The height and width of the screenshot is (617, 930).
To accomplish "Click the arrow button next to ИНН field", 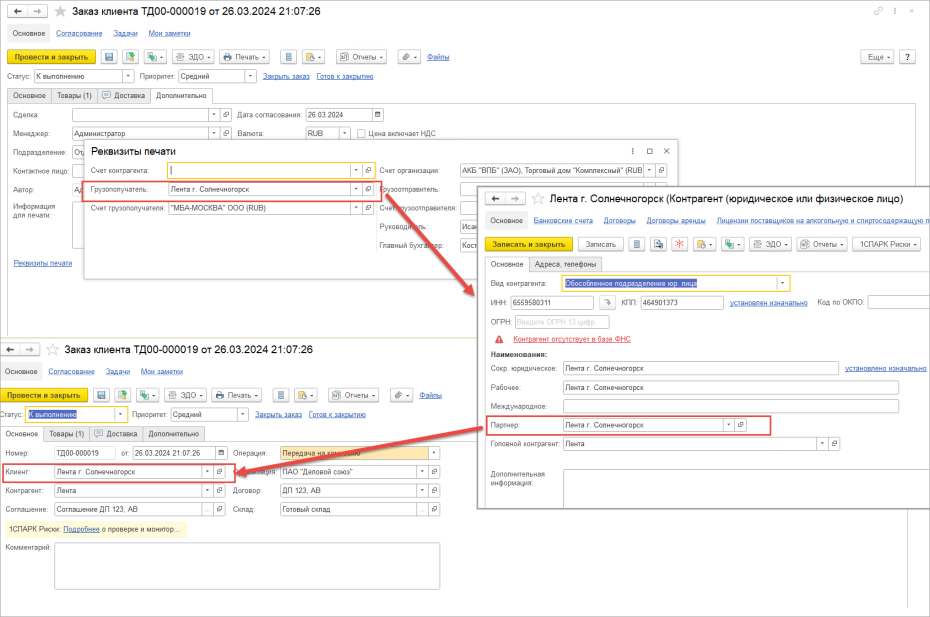I will pyautogui.click(x=607, y=303).
